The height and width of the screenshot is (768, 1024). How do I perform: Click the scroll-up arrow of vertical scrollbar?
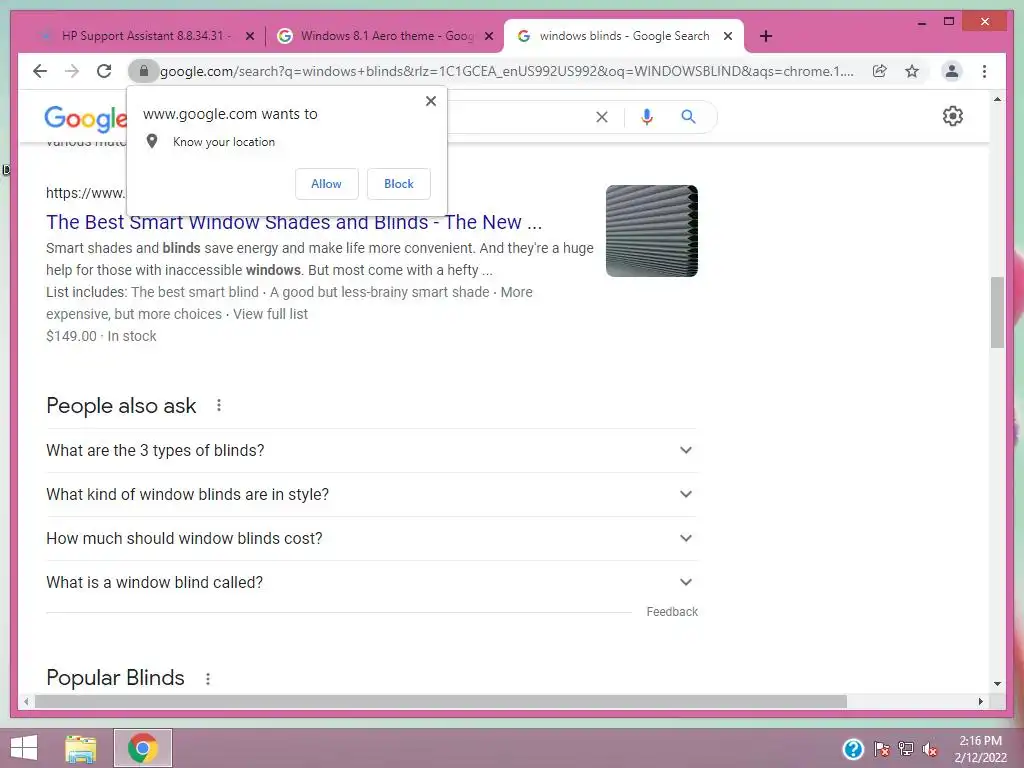click(x=997, y=99)
